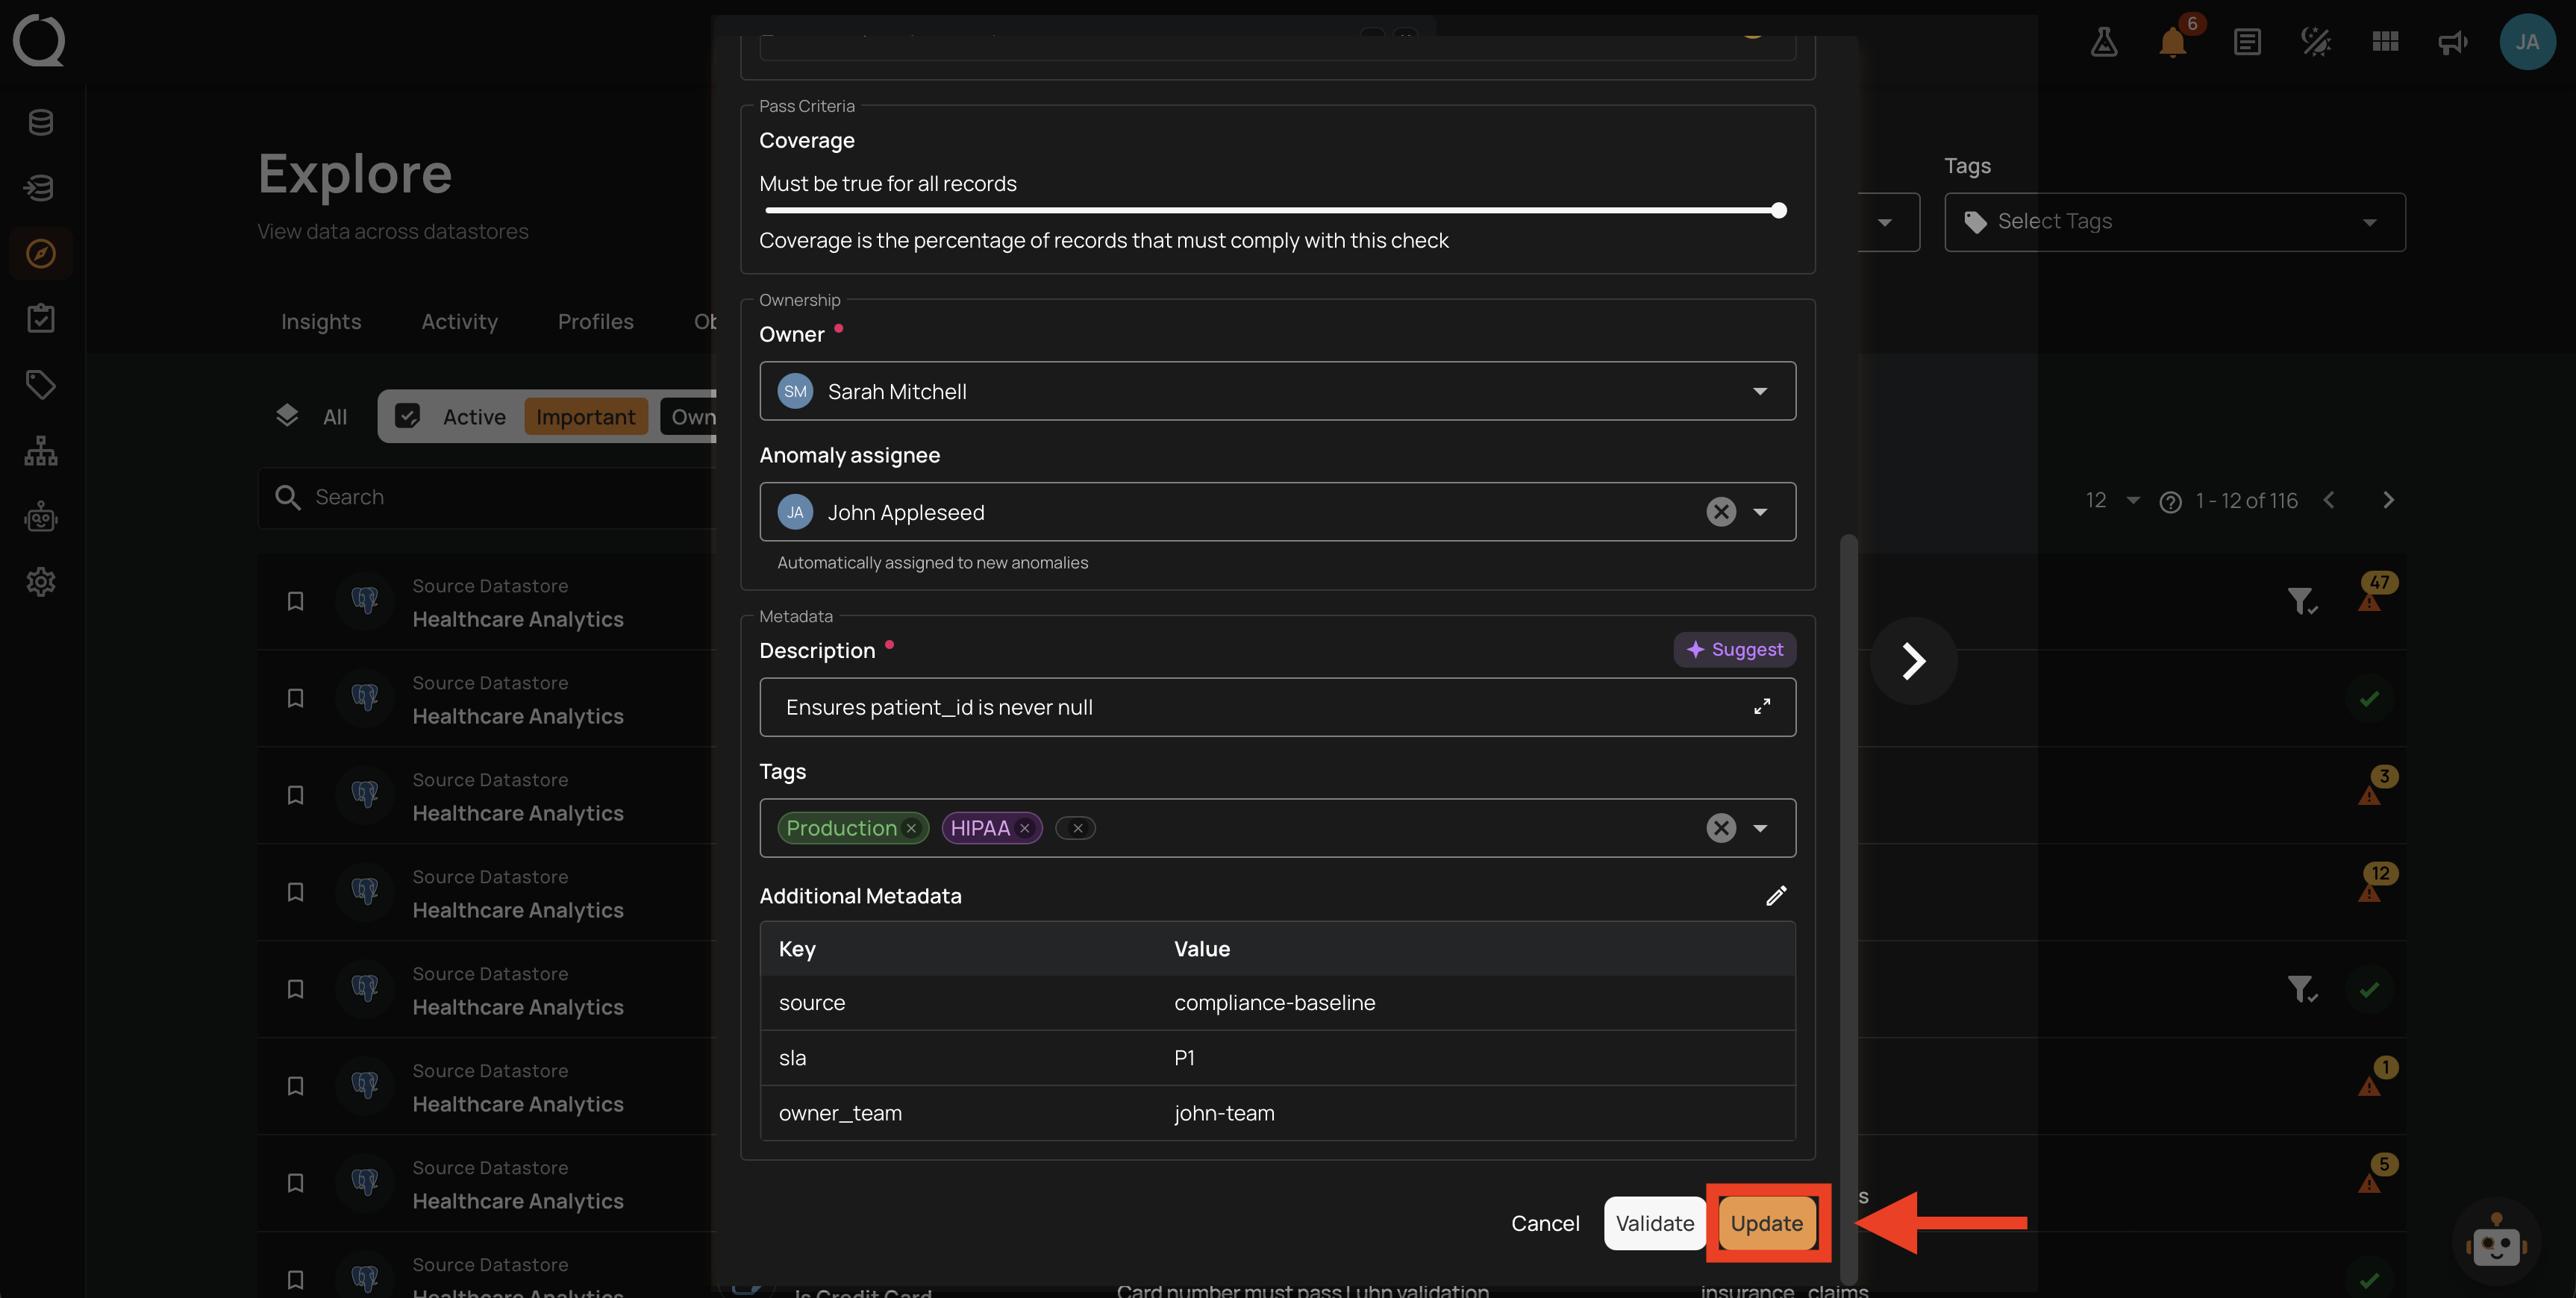This screenshot has width=2576, height=1298.
Task: Open the lab flask icon in top bar
Action: coord(2104,41)
